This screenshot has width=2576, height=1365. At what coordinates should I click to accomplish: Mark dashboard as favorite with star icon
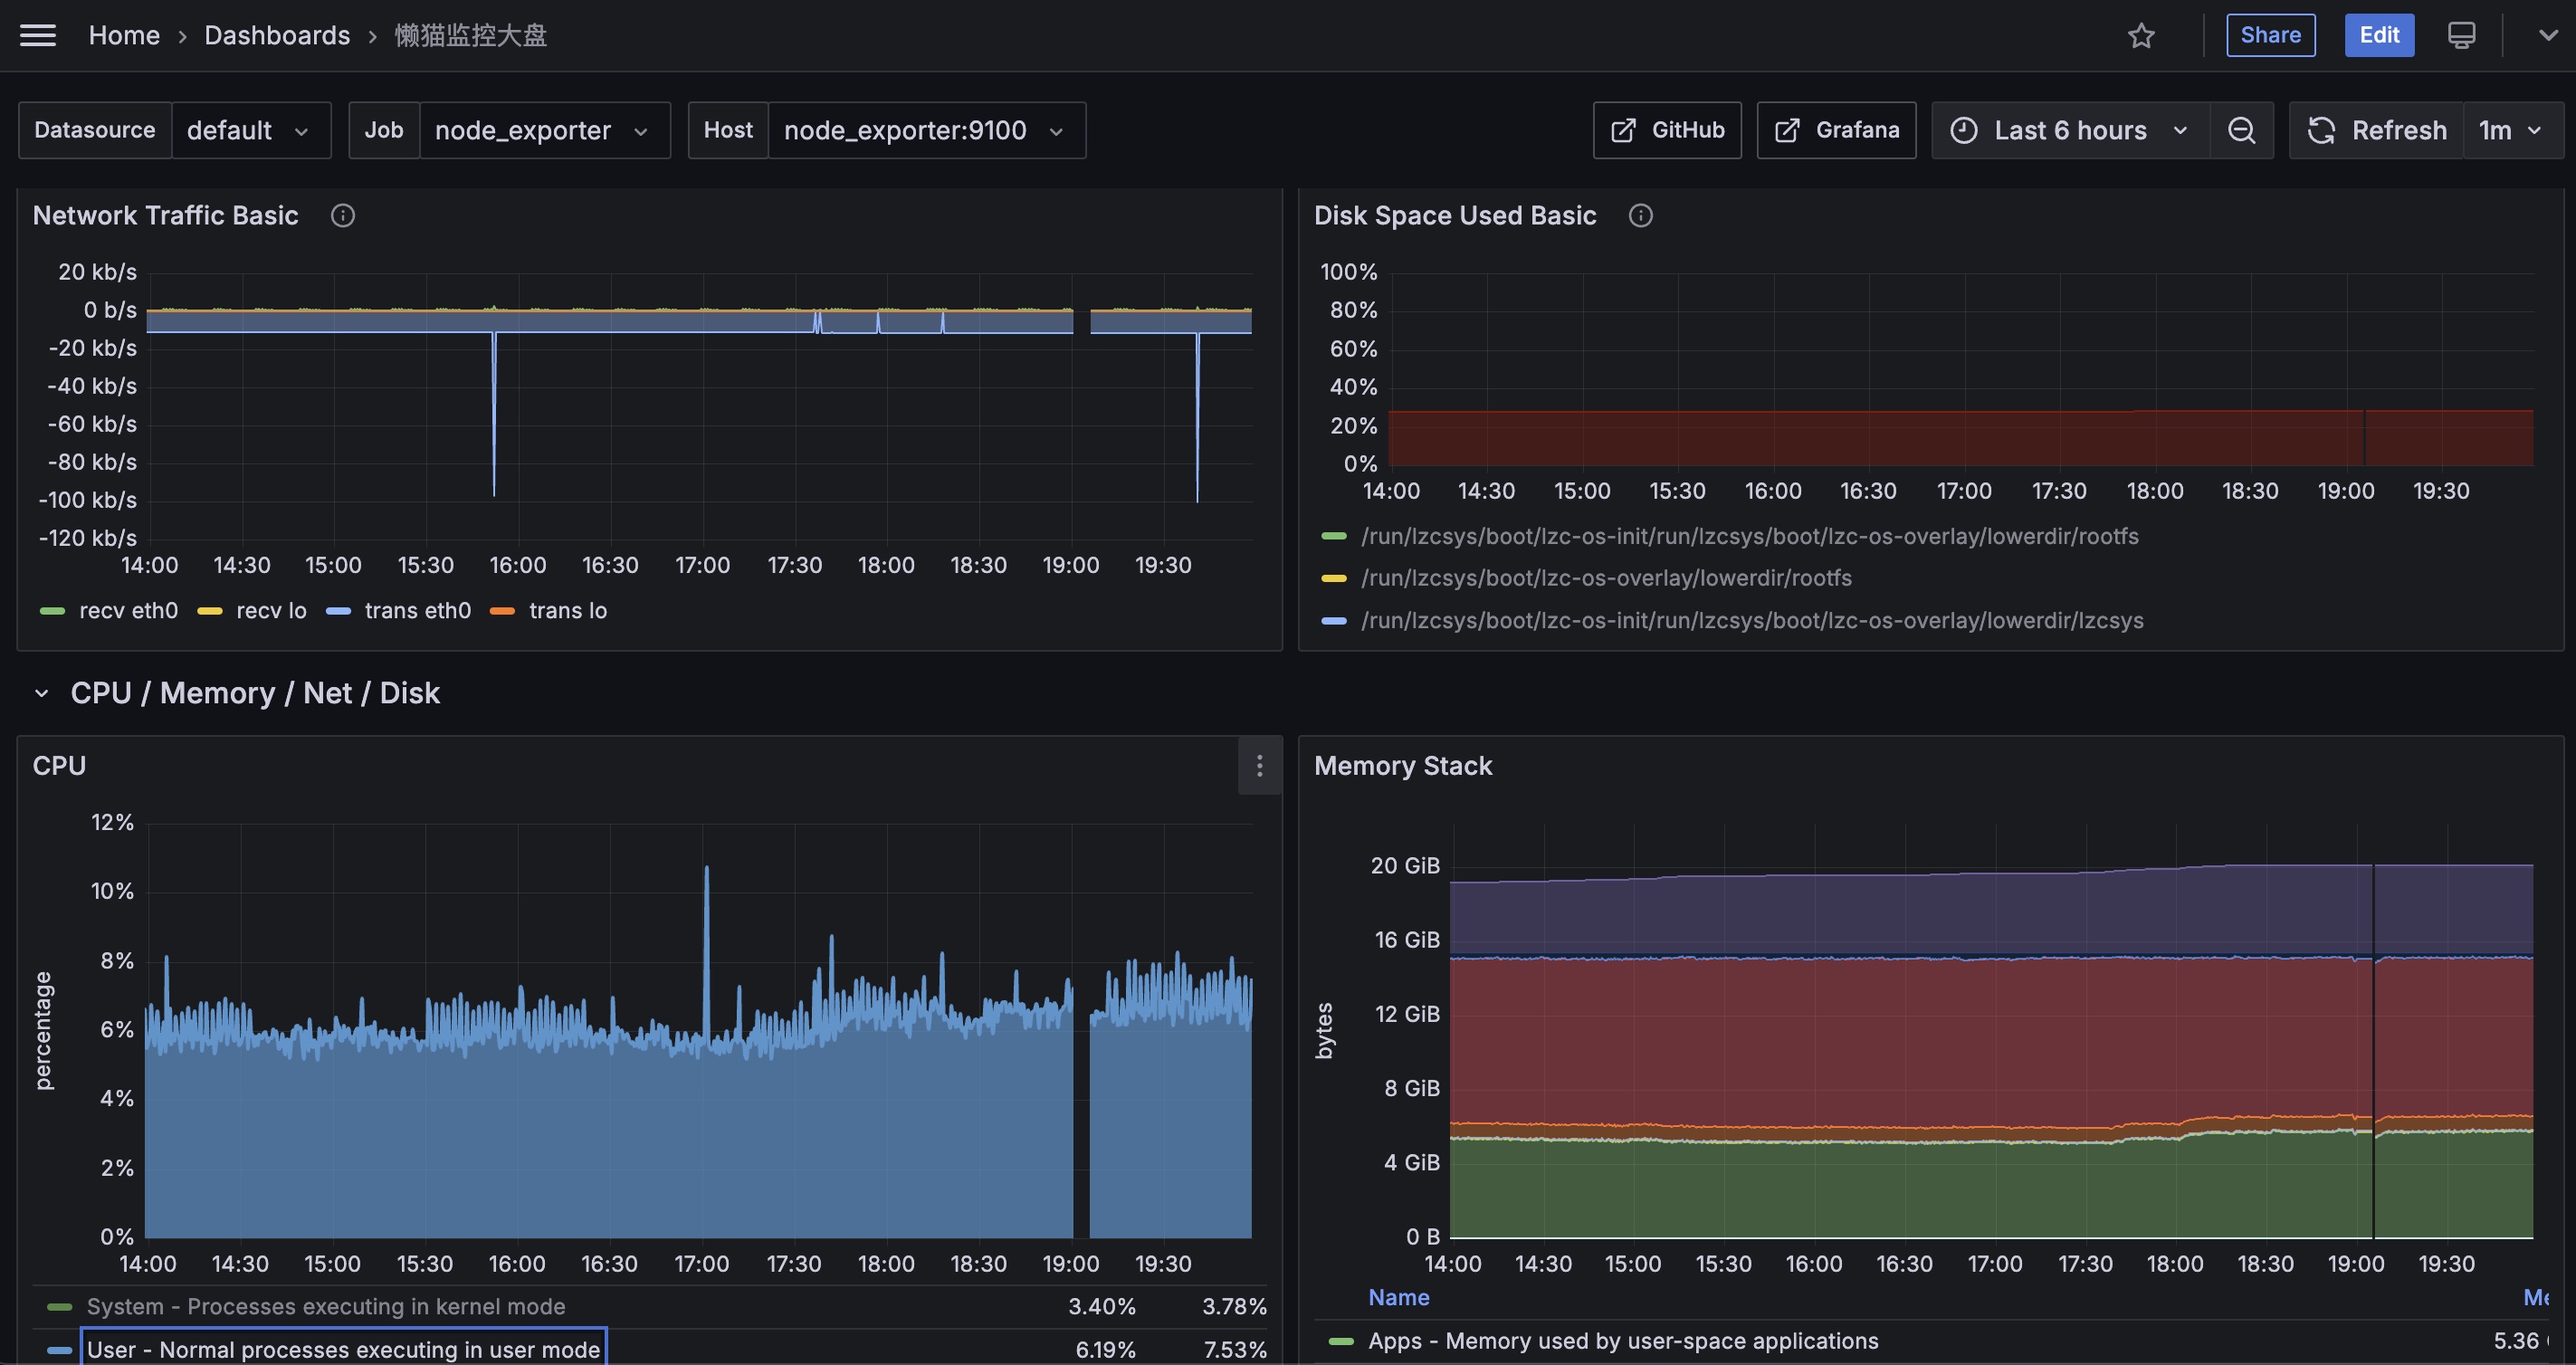point(2141,36)
